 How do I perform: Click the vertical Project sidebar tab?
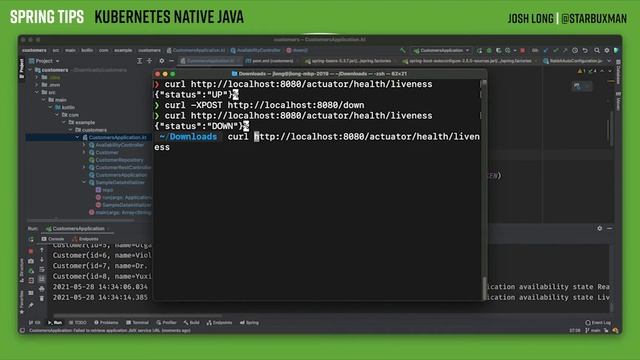[22, 68]
